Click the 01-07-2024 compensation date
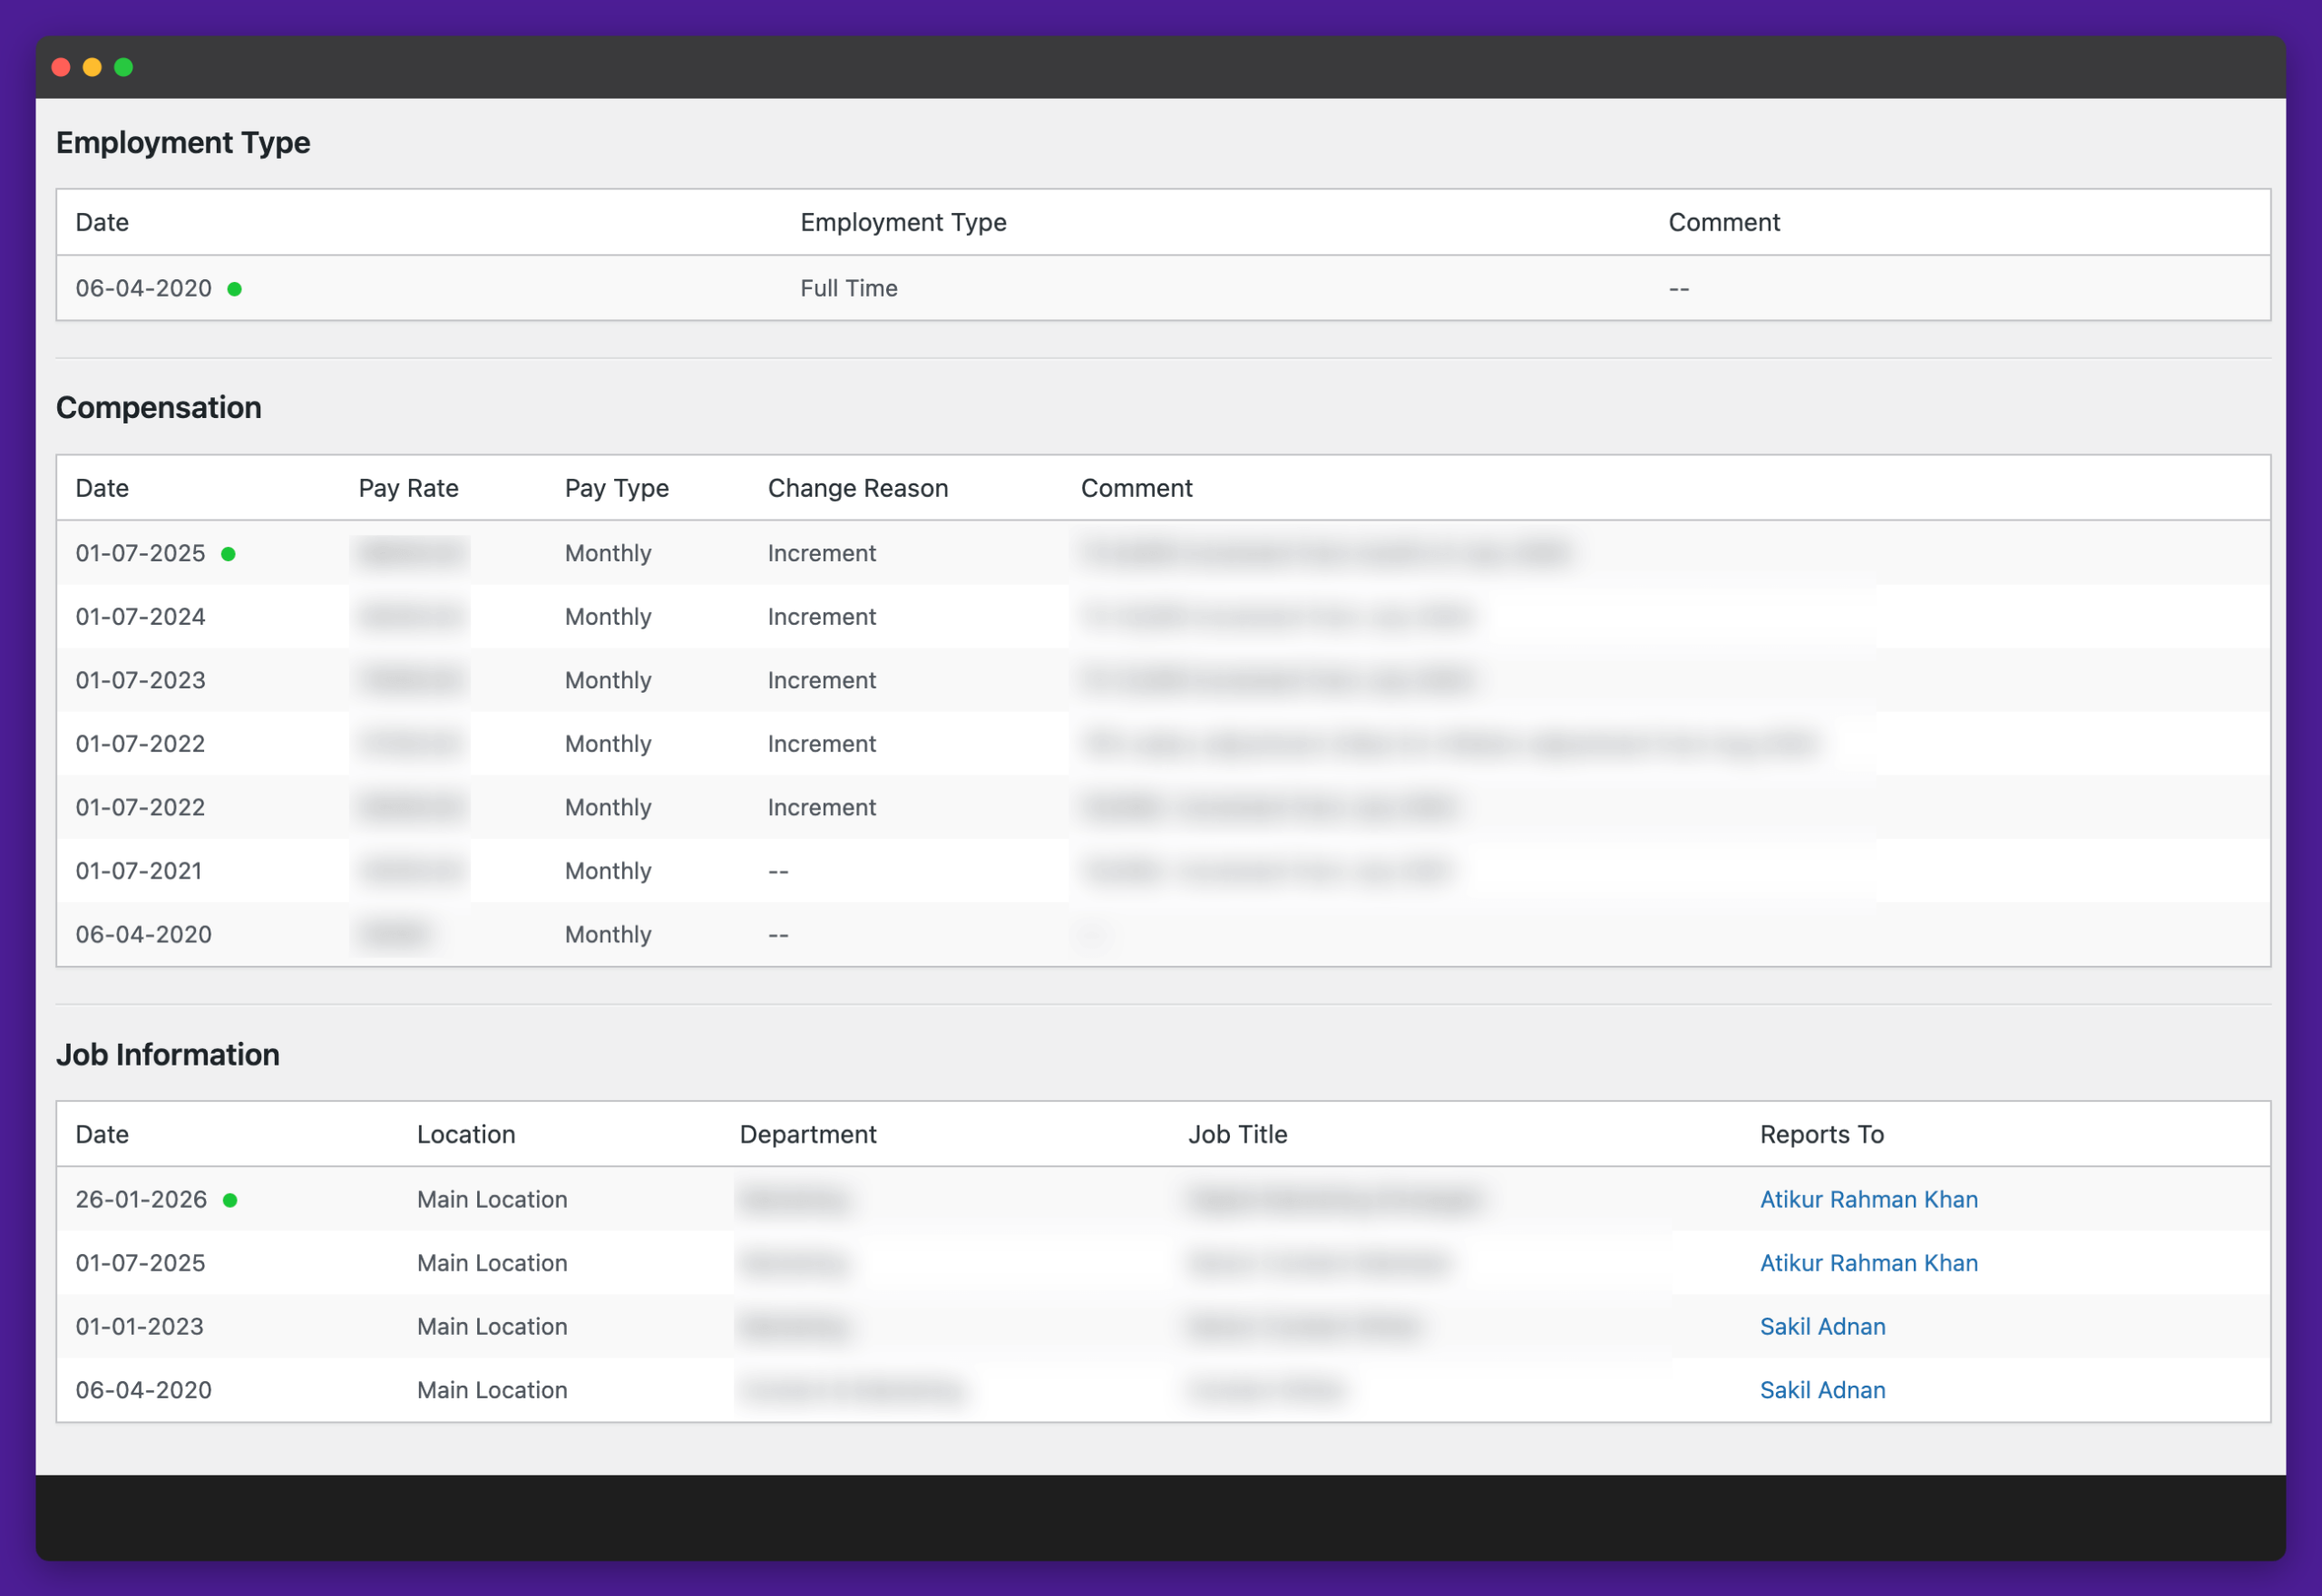 140,617
